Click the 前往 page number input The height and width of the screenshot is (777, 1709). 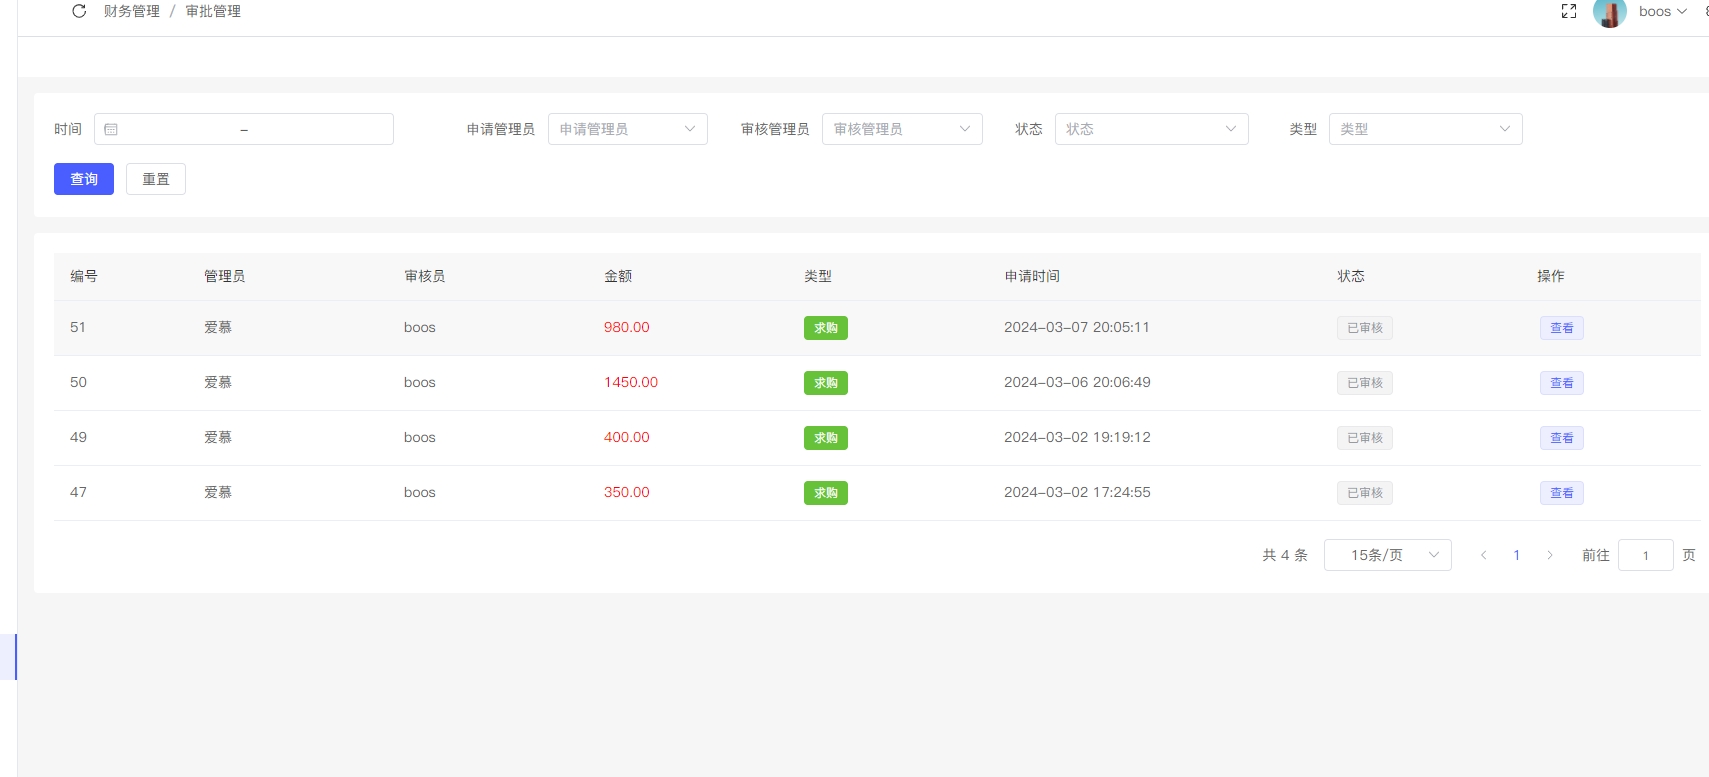(x=1645, y=555)
